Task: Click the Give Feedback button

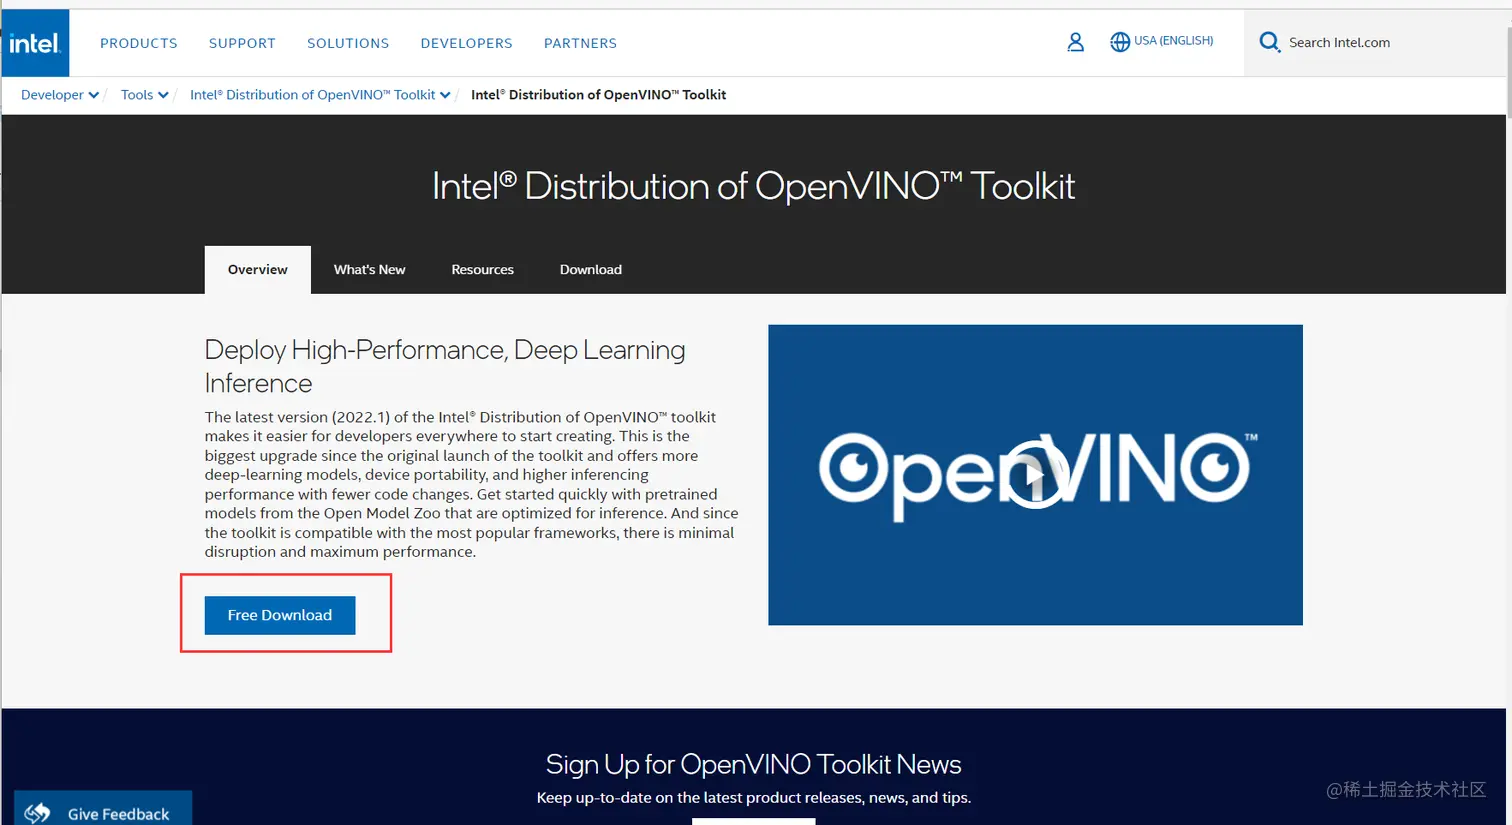Action: click(x=103, y=809)
